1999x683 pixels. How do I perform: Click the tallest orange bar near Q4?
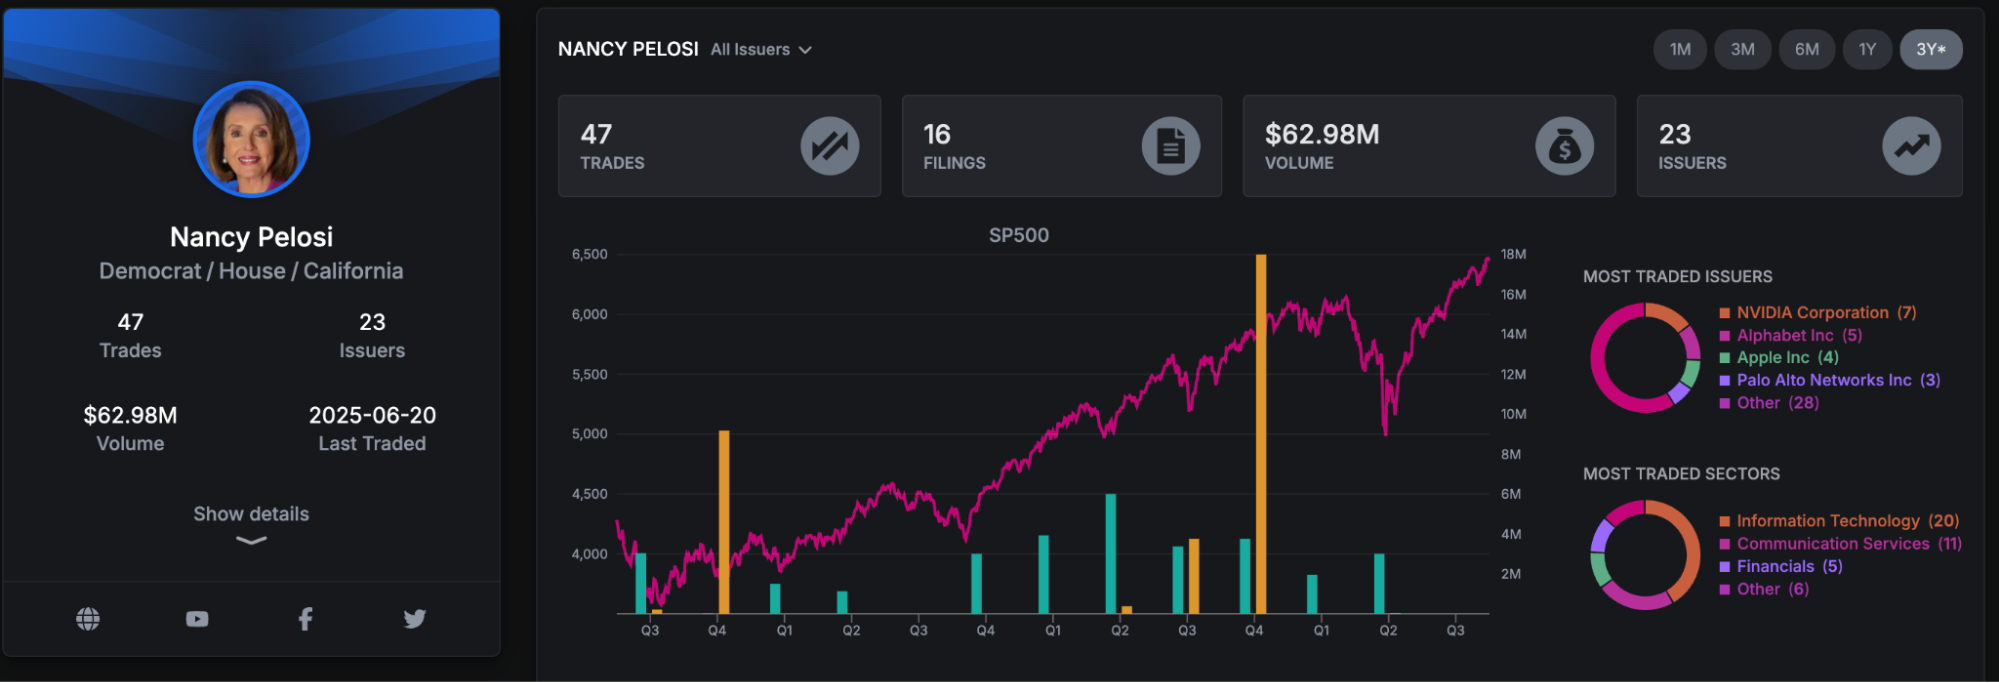point(1261,434)
